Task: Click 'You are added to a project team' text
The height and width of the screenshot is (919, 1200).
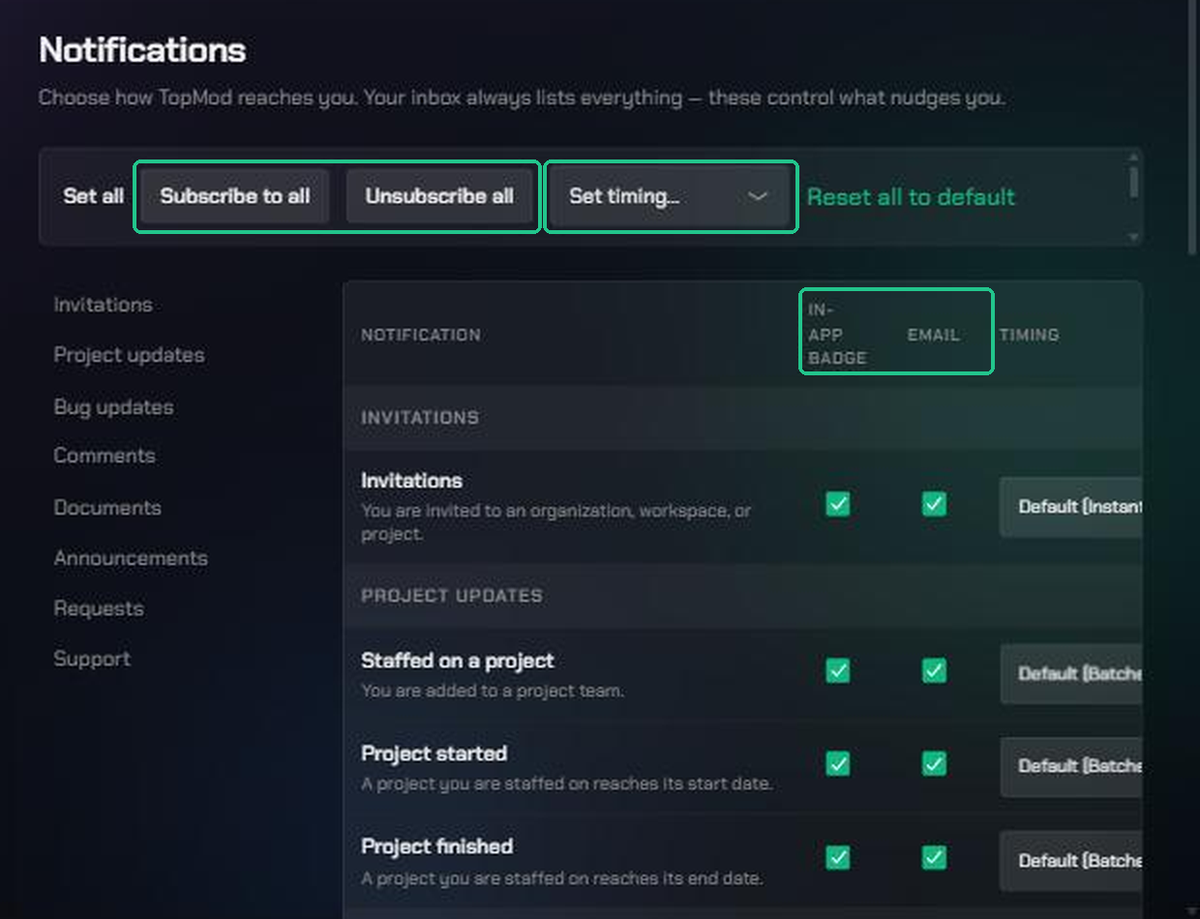Action: pos(492,691)
